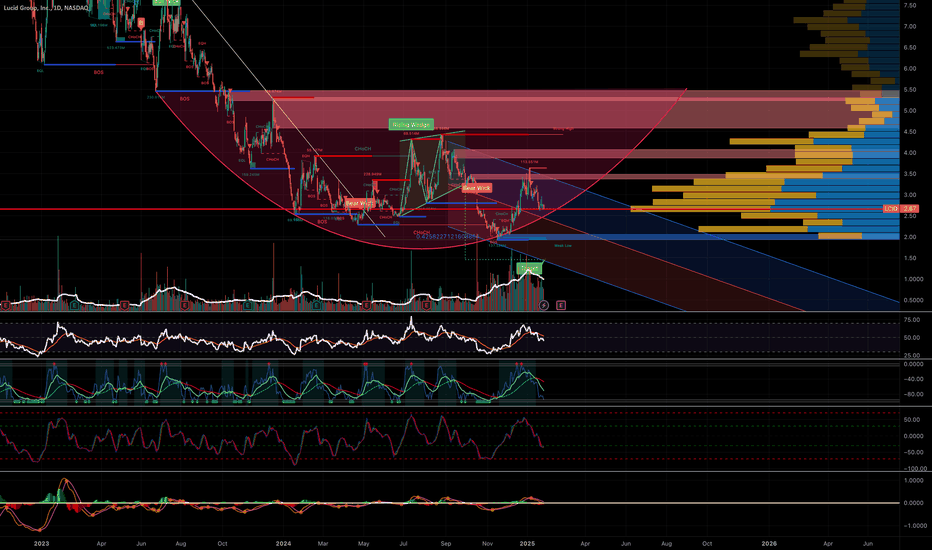Click the lightning bolt event icon
This screenshot has height=550, width=932.
(543, 305)
